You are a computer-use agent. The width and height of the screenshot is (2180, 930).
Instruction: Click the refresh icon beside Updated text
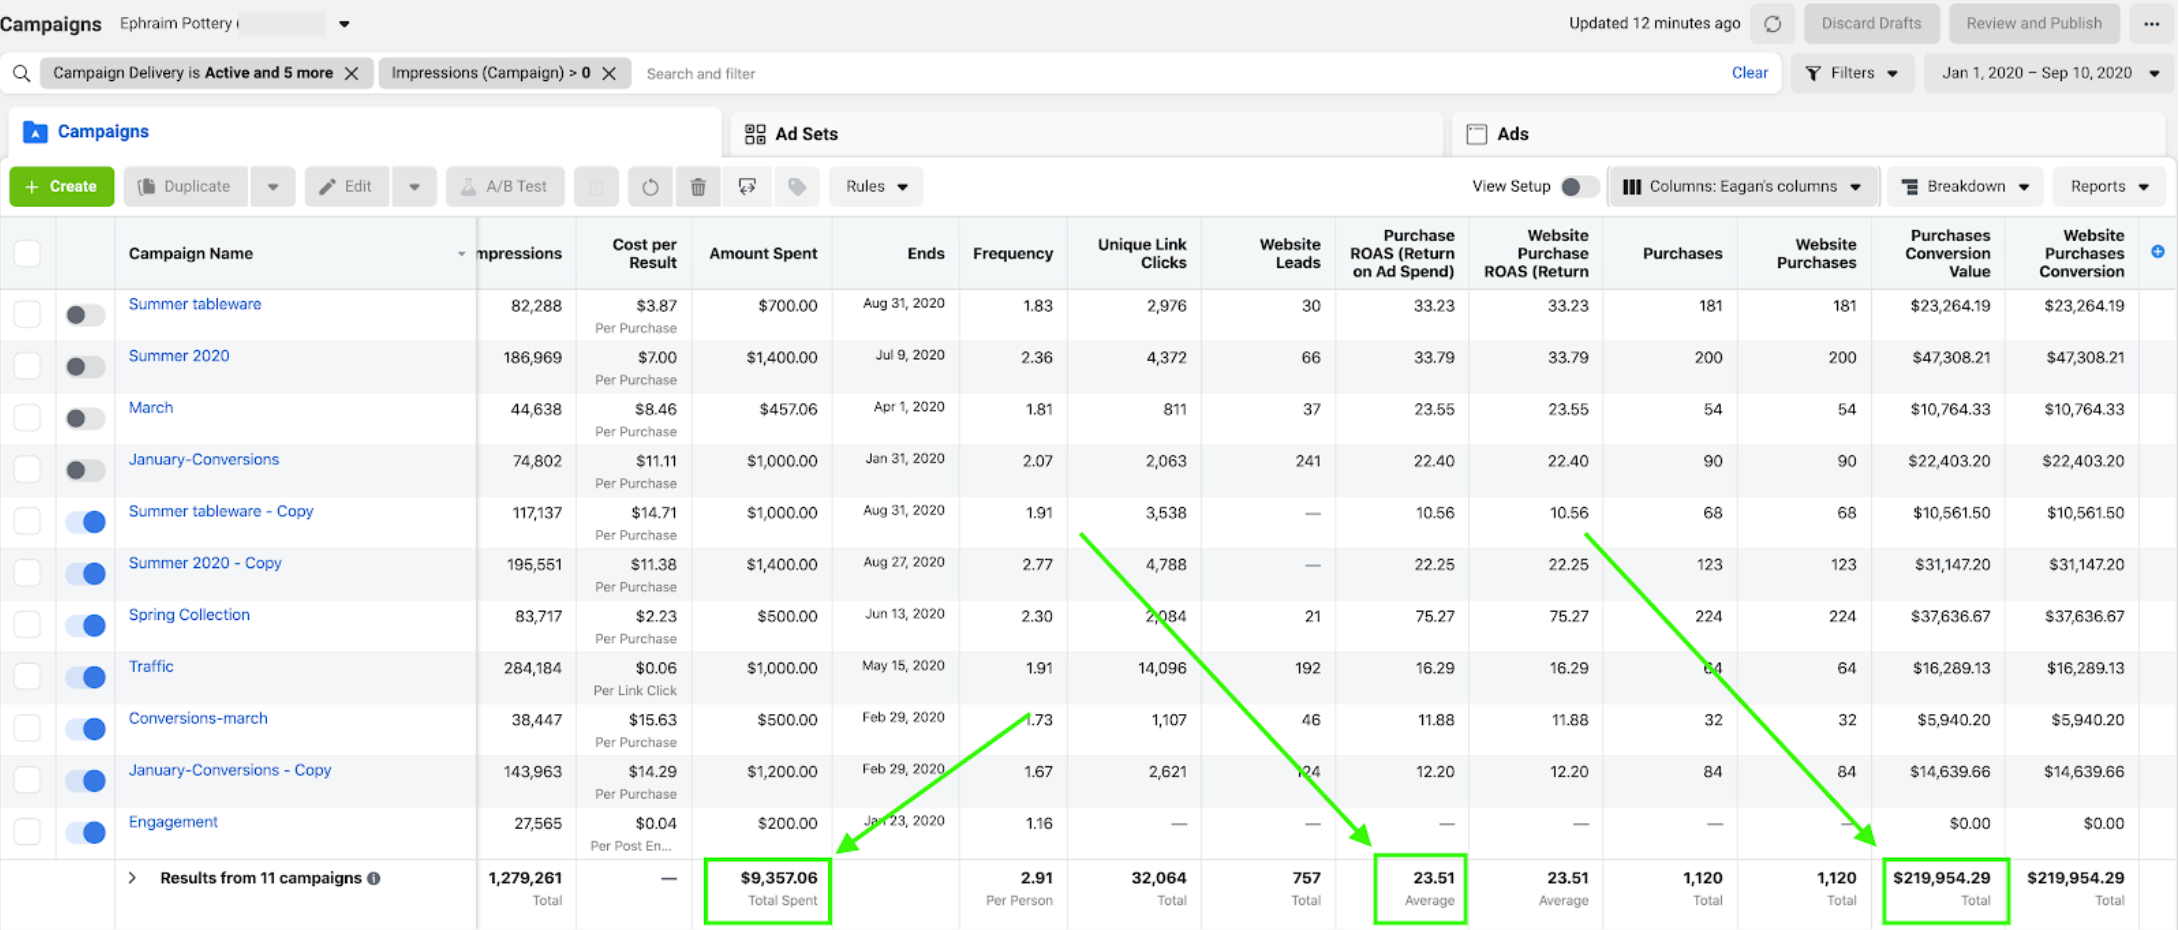coord(1772,24)
